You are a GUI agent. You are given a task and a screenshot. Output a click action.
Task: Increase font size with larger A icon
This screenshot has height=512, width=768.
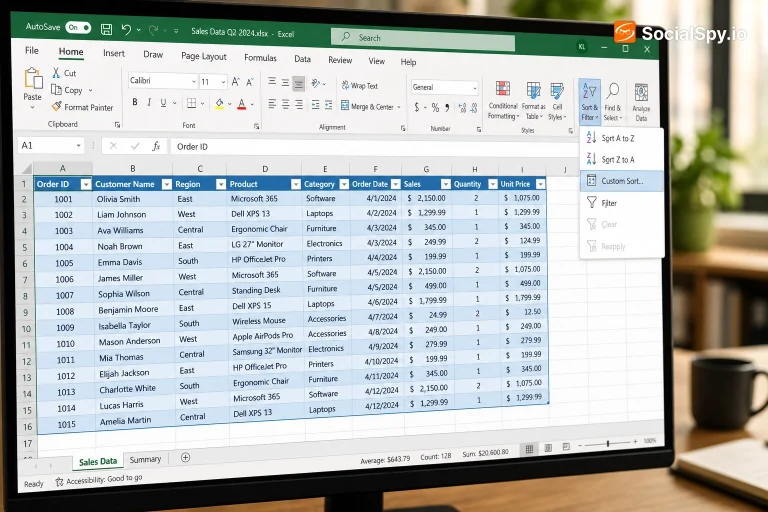[x=236, y=82]
